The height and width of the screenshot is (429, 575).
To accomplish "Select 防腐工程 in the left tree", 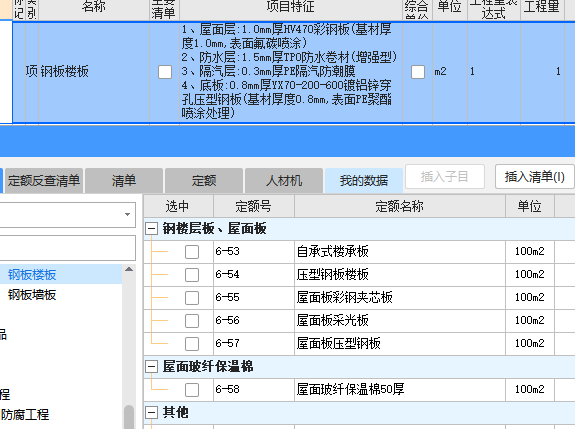I will tap(25, 415).
